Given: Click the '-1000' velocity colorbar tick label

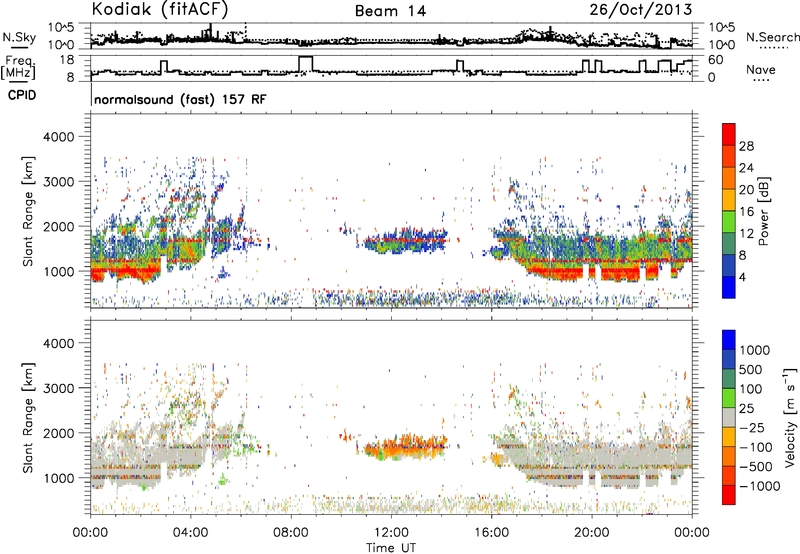Looking at the screenshot, I should point(760,486).
